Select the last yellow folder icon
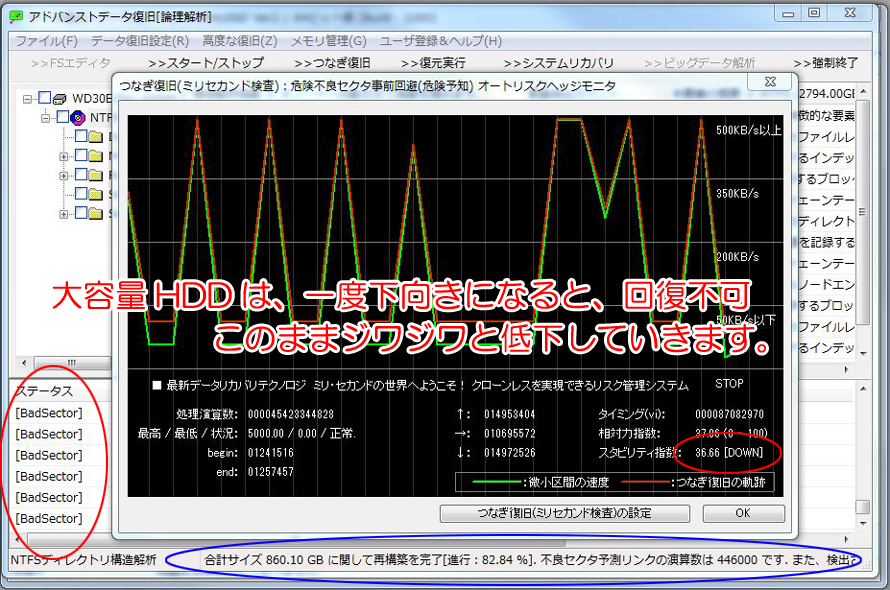The height and width of the screenshot is (590, 890). 96,214
